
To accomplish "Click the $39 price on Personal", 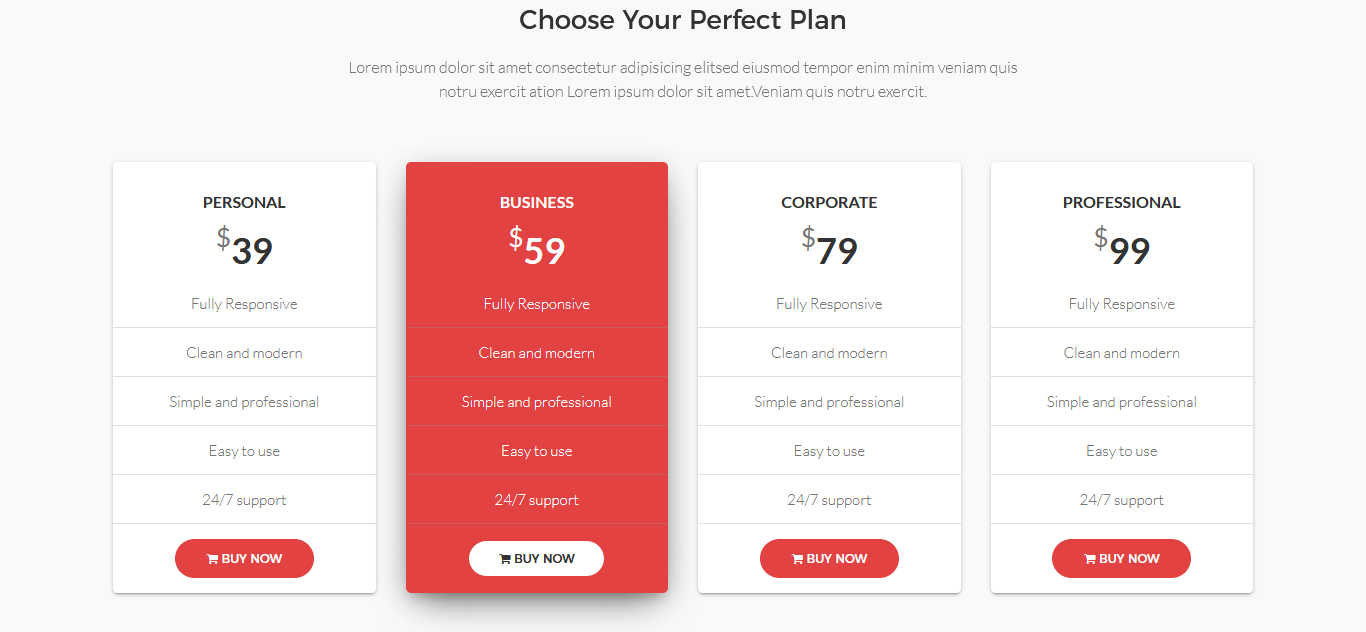I will 244,247.
